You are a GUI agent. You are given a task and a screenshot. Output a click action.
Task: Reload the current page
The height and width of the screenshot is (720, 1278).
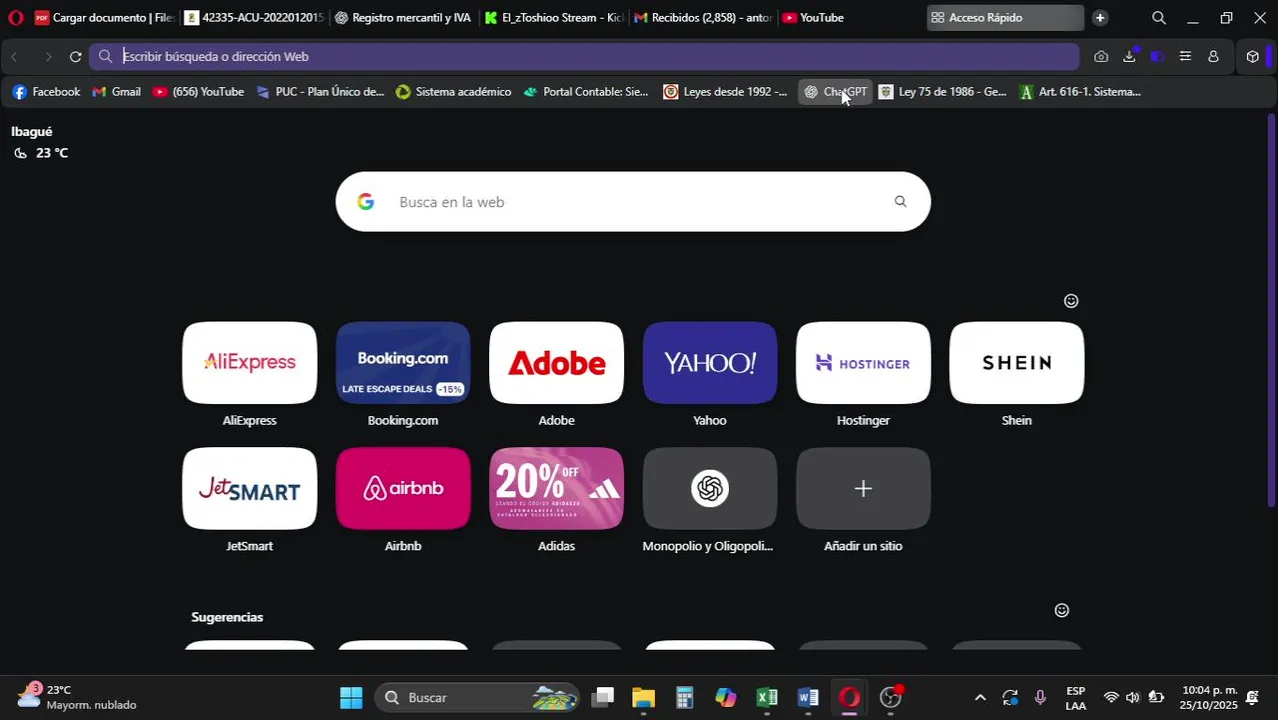[75, 57]
